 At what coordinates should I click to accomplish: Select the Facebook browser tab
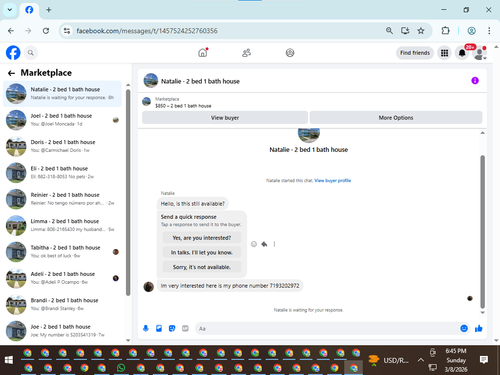click(x=29, y=10)
